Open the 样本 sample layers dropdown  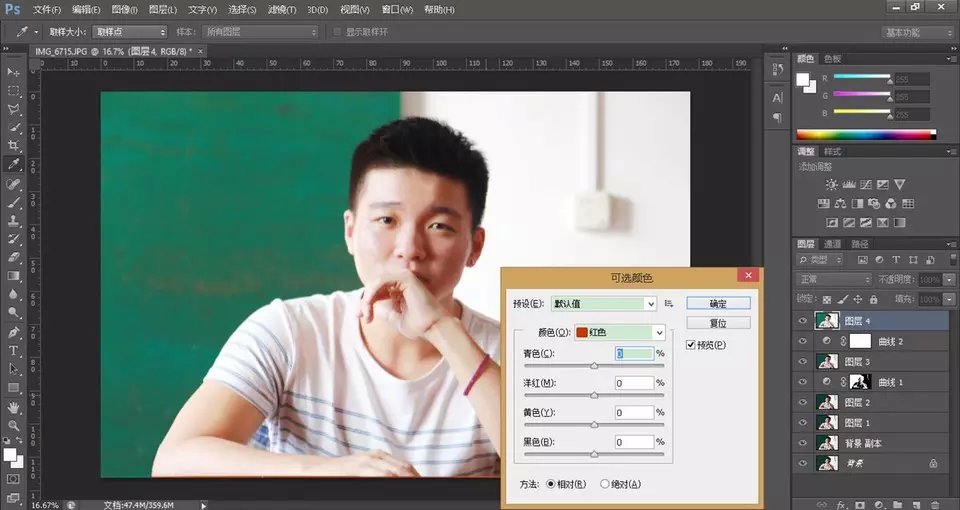click(260, 32)
